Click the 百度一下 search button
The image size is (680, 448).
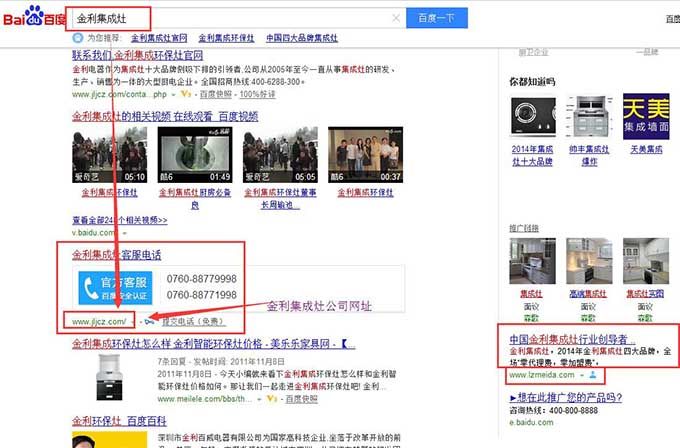pyautogui.click(x=437, y=18)
